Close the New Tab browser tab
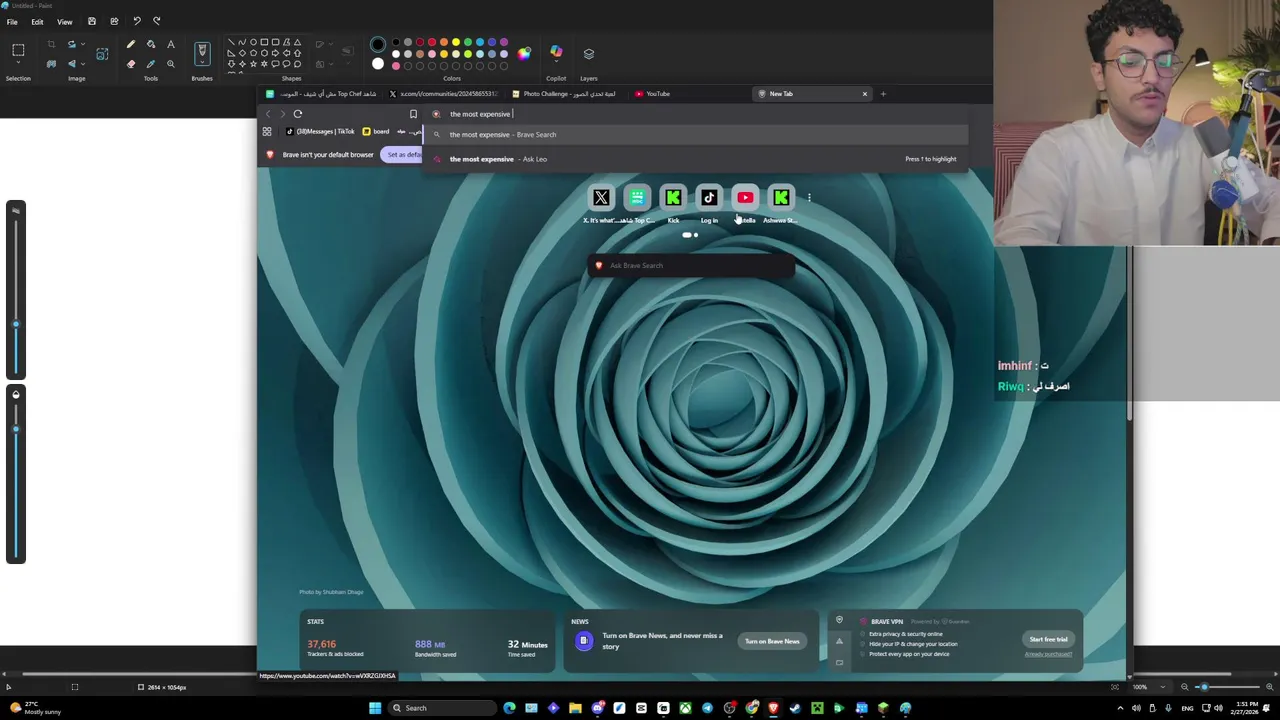 tap(865, 94)
